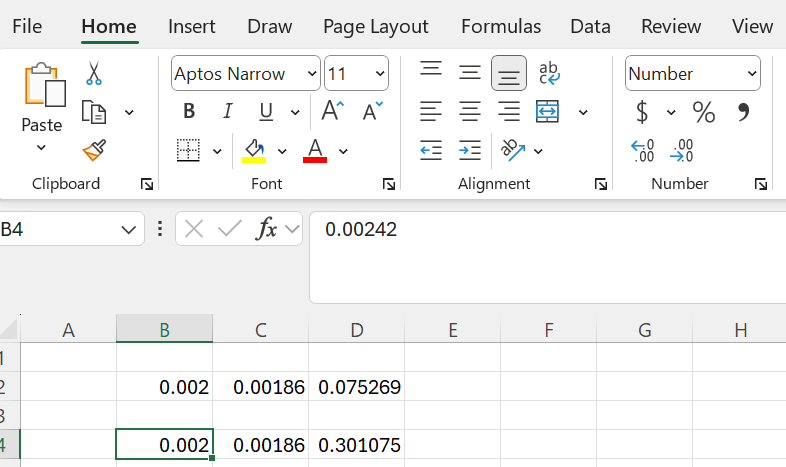786x467 pixels.
Task: Open the File tab
Action: [27, 26]
